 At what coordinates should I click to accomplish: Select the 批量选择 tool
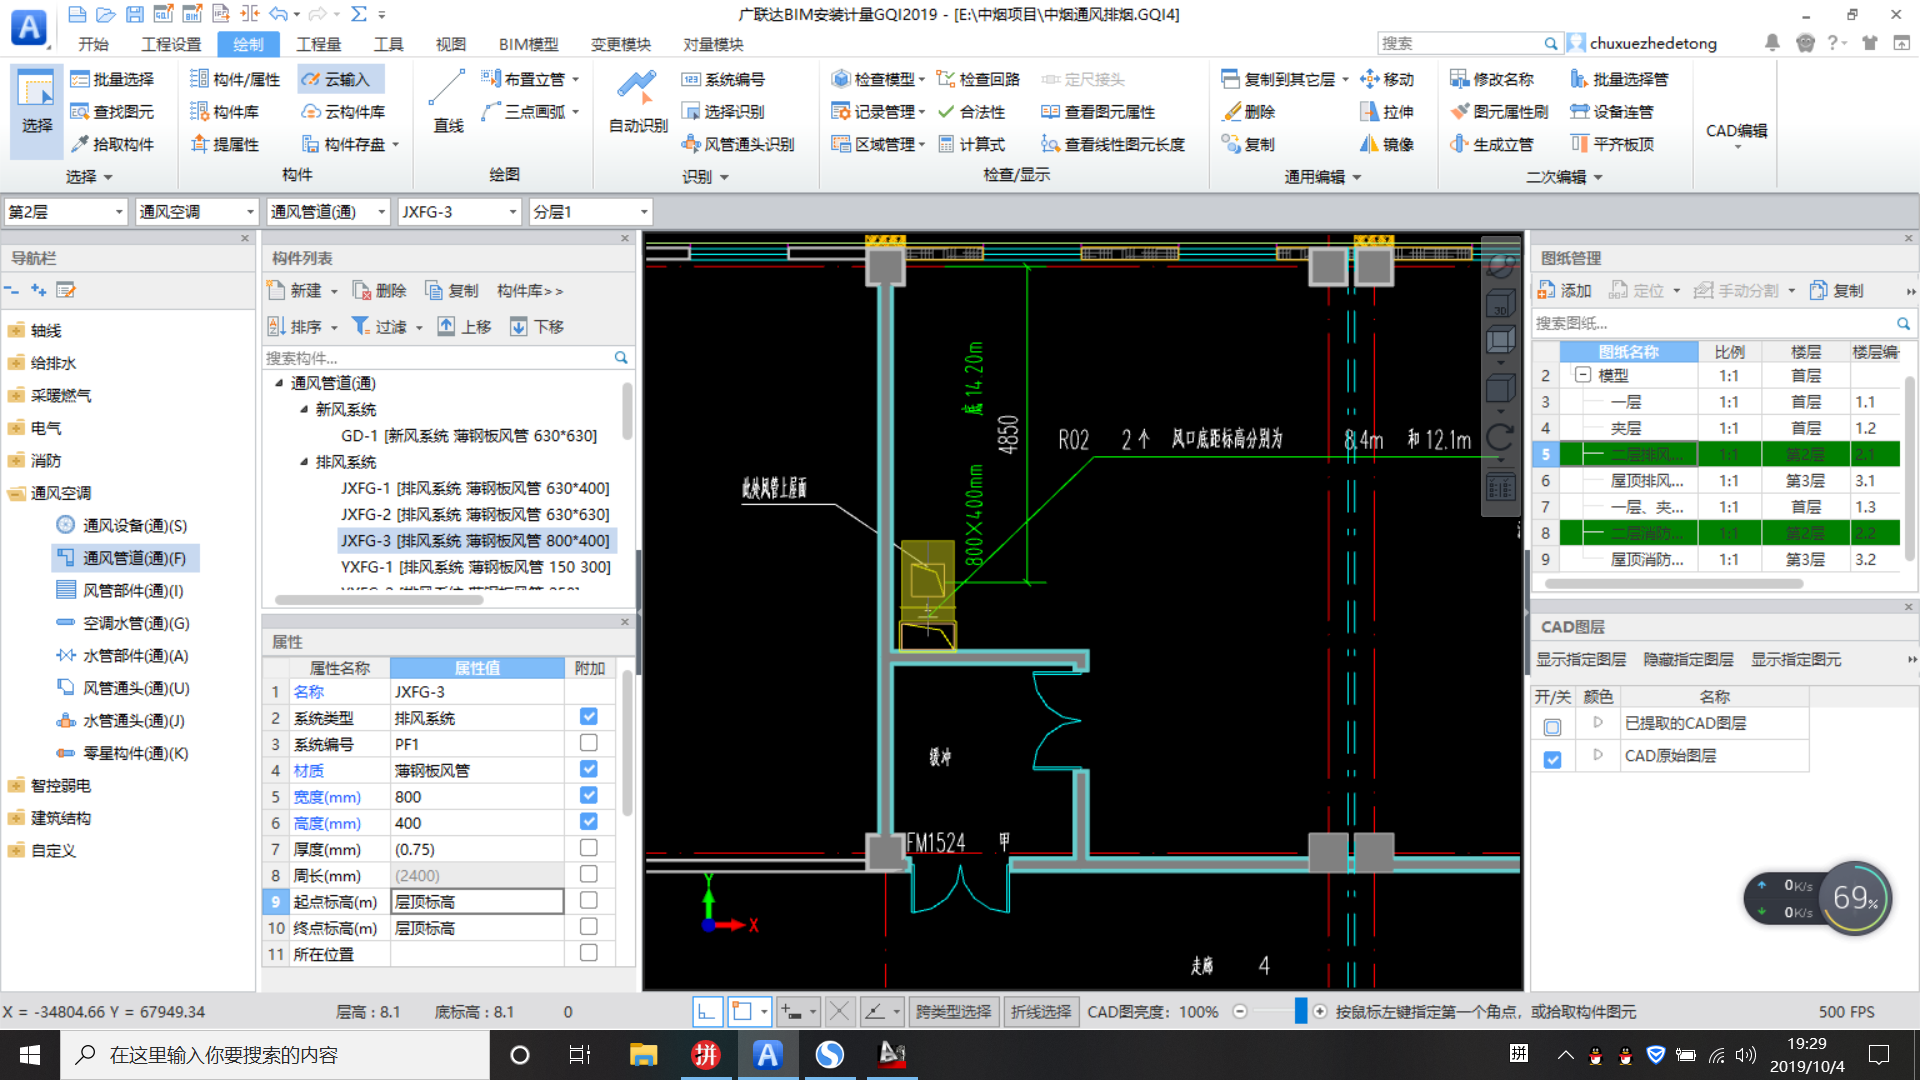point(112,79)
